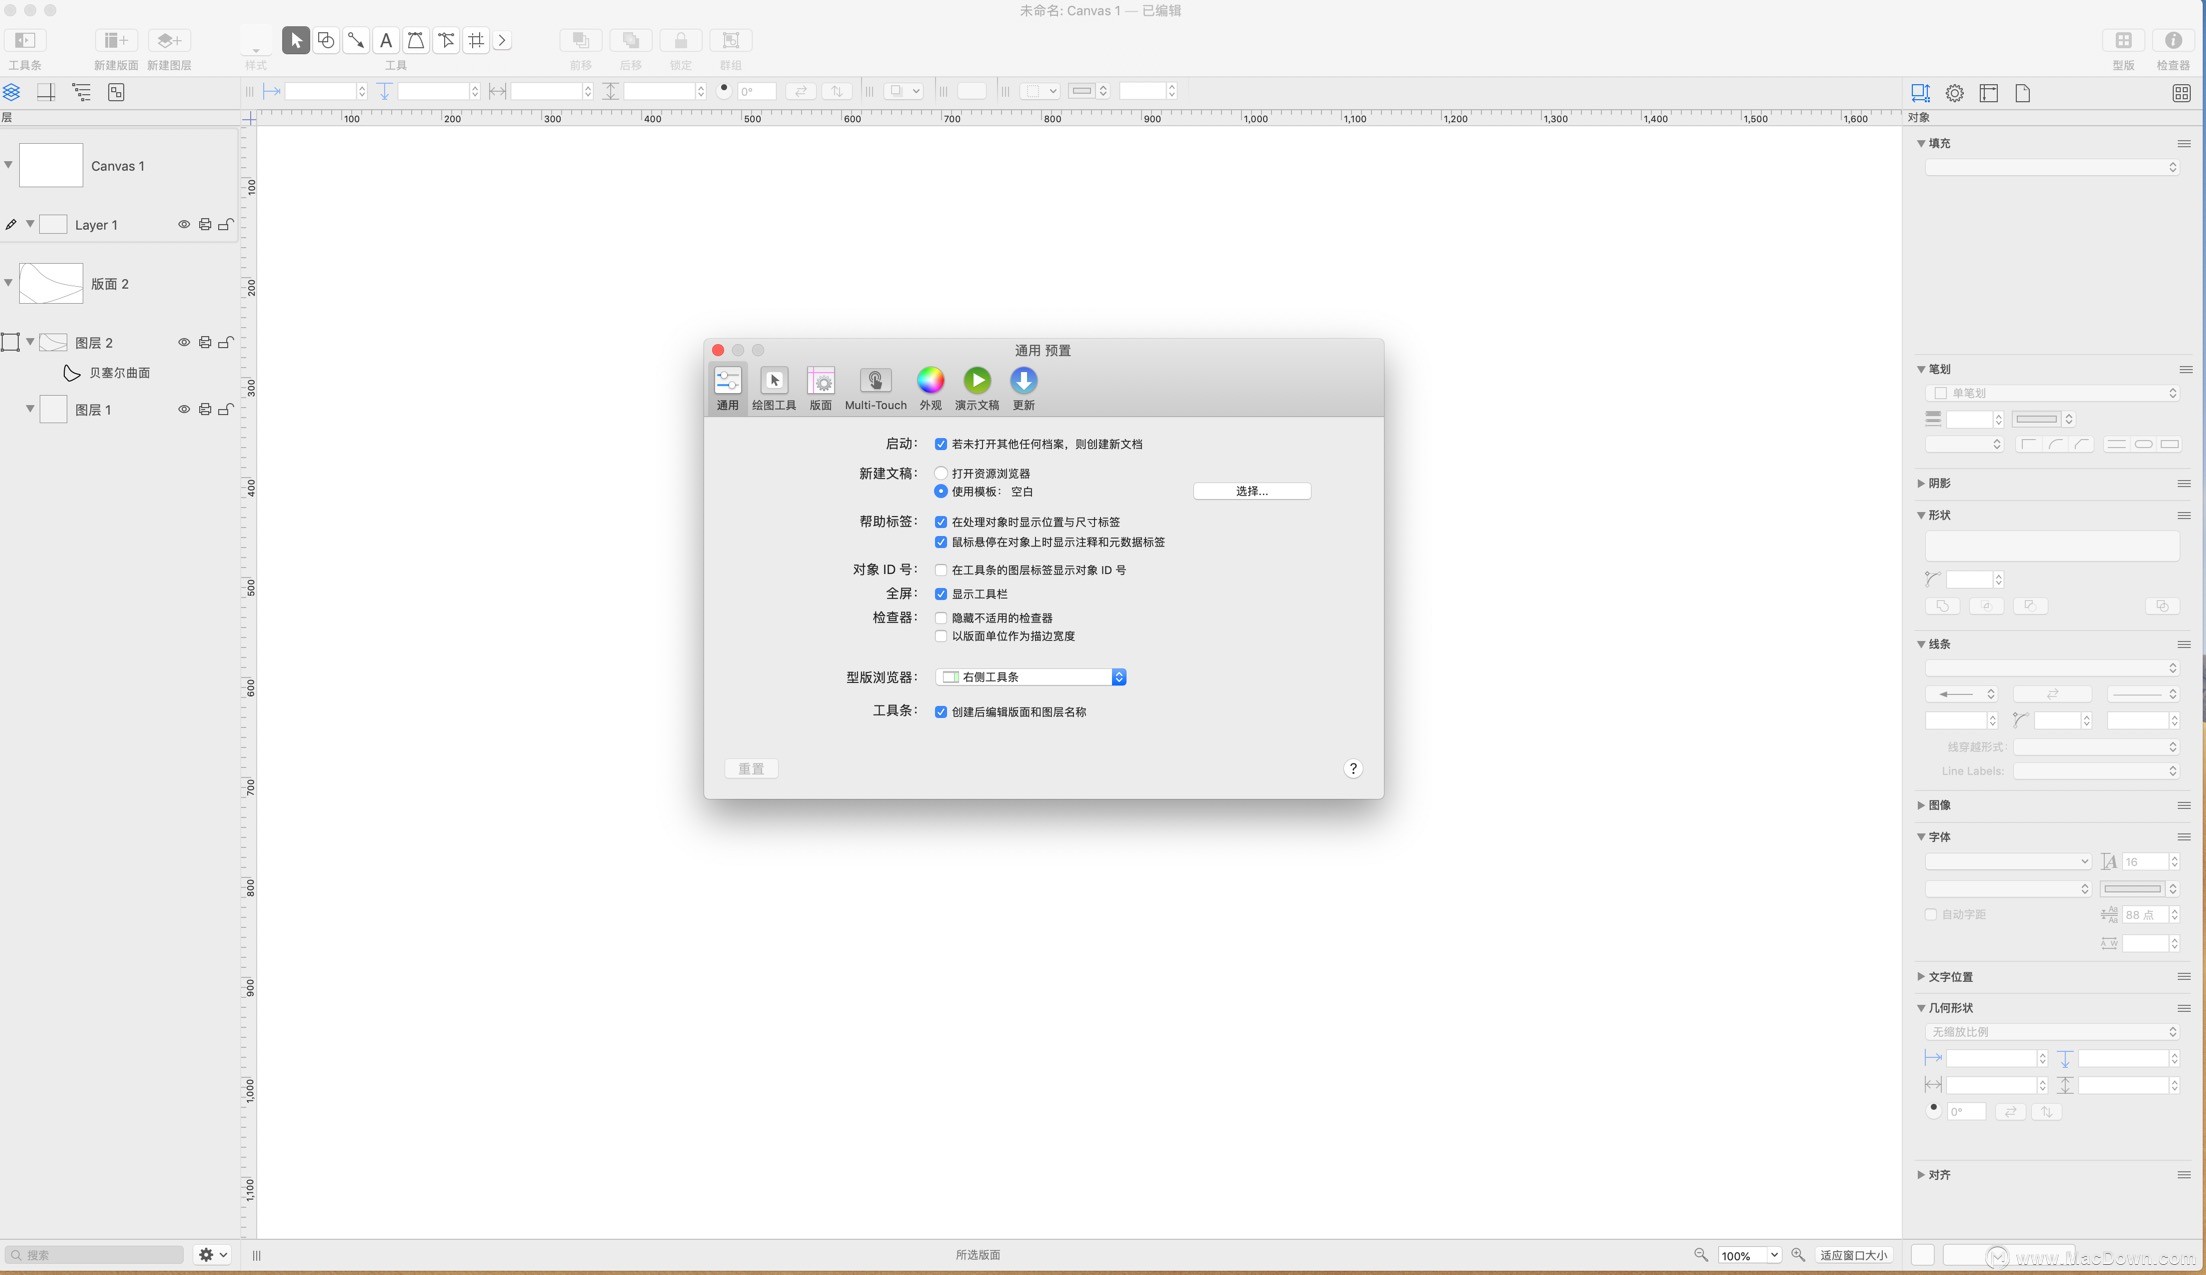This screenshot has height=1275, width=2206.
Task: Click the New Layer toolbar icon
Action: (169, 40)
